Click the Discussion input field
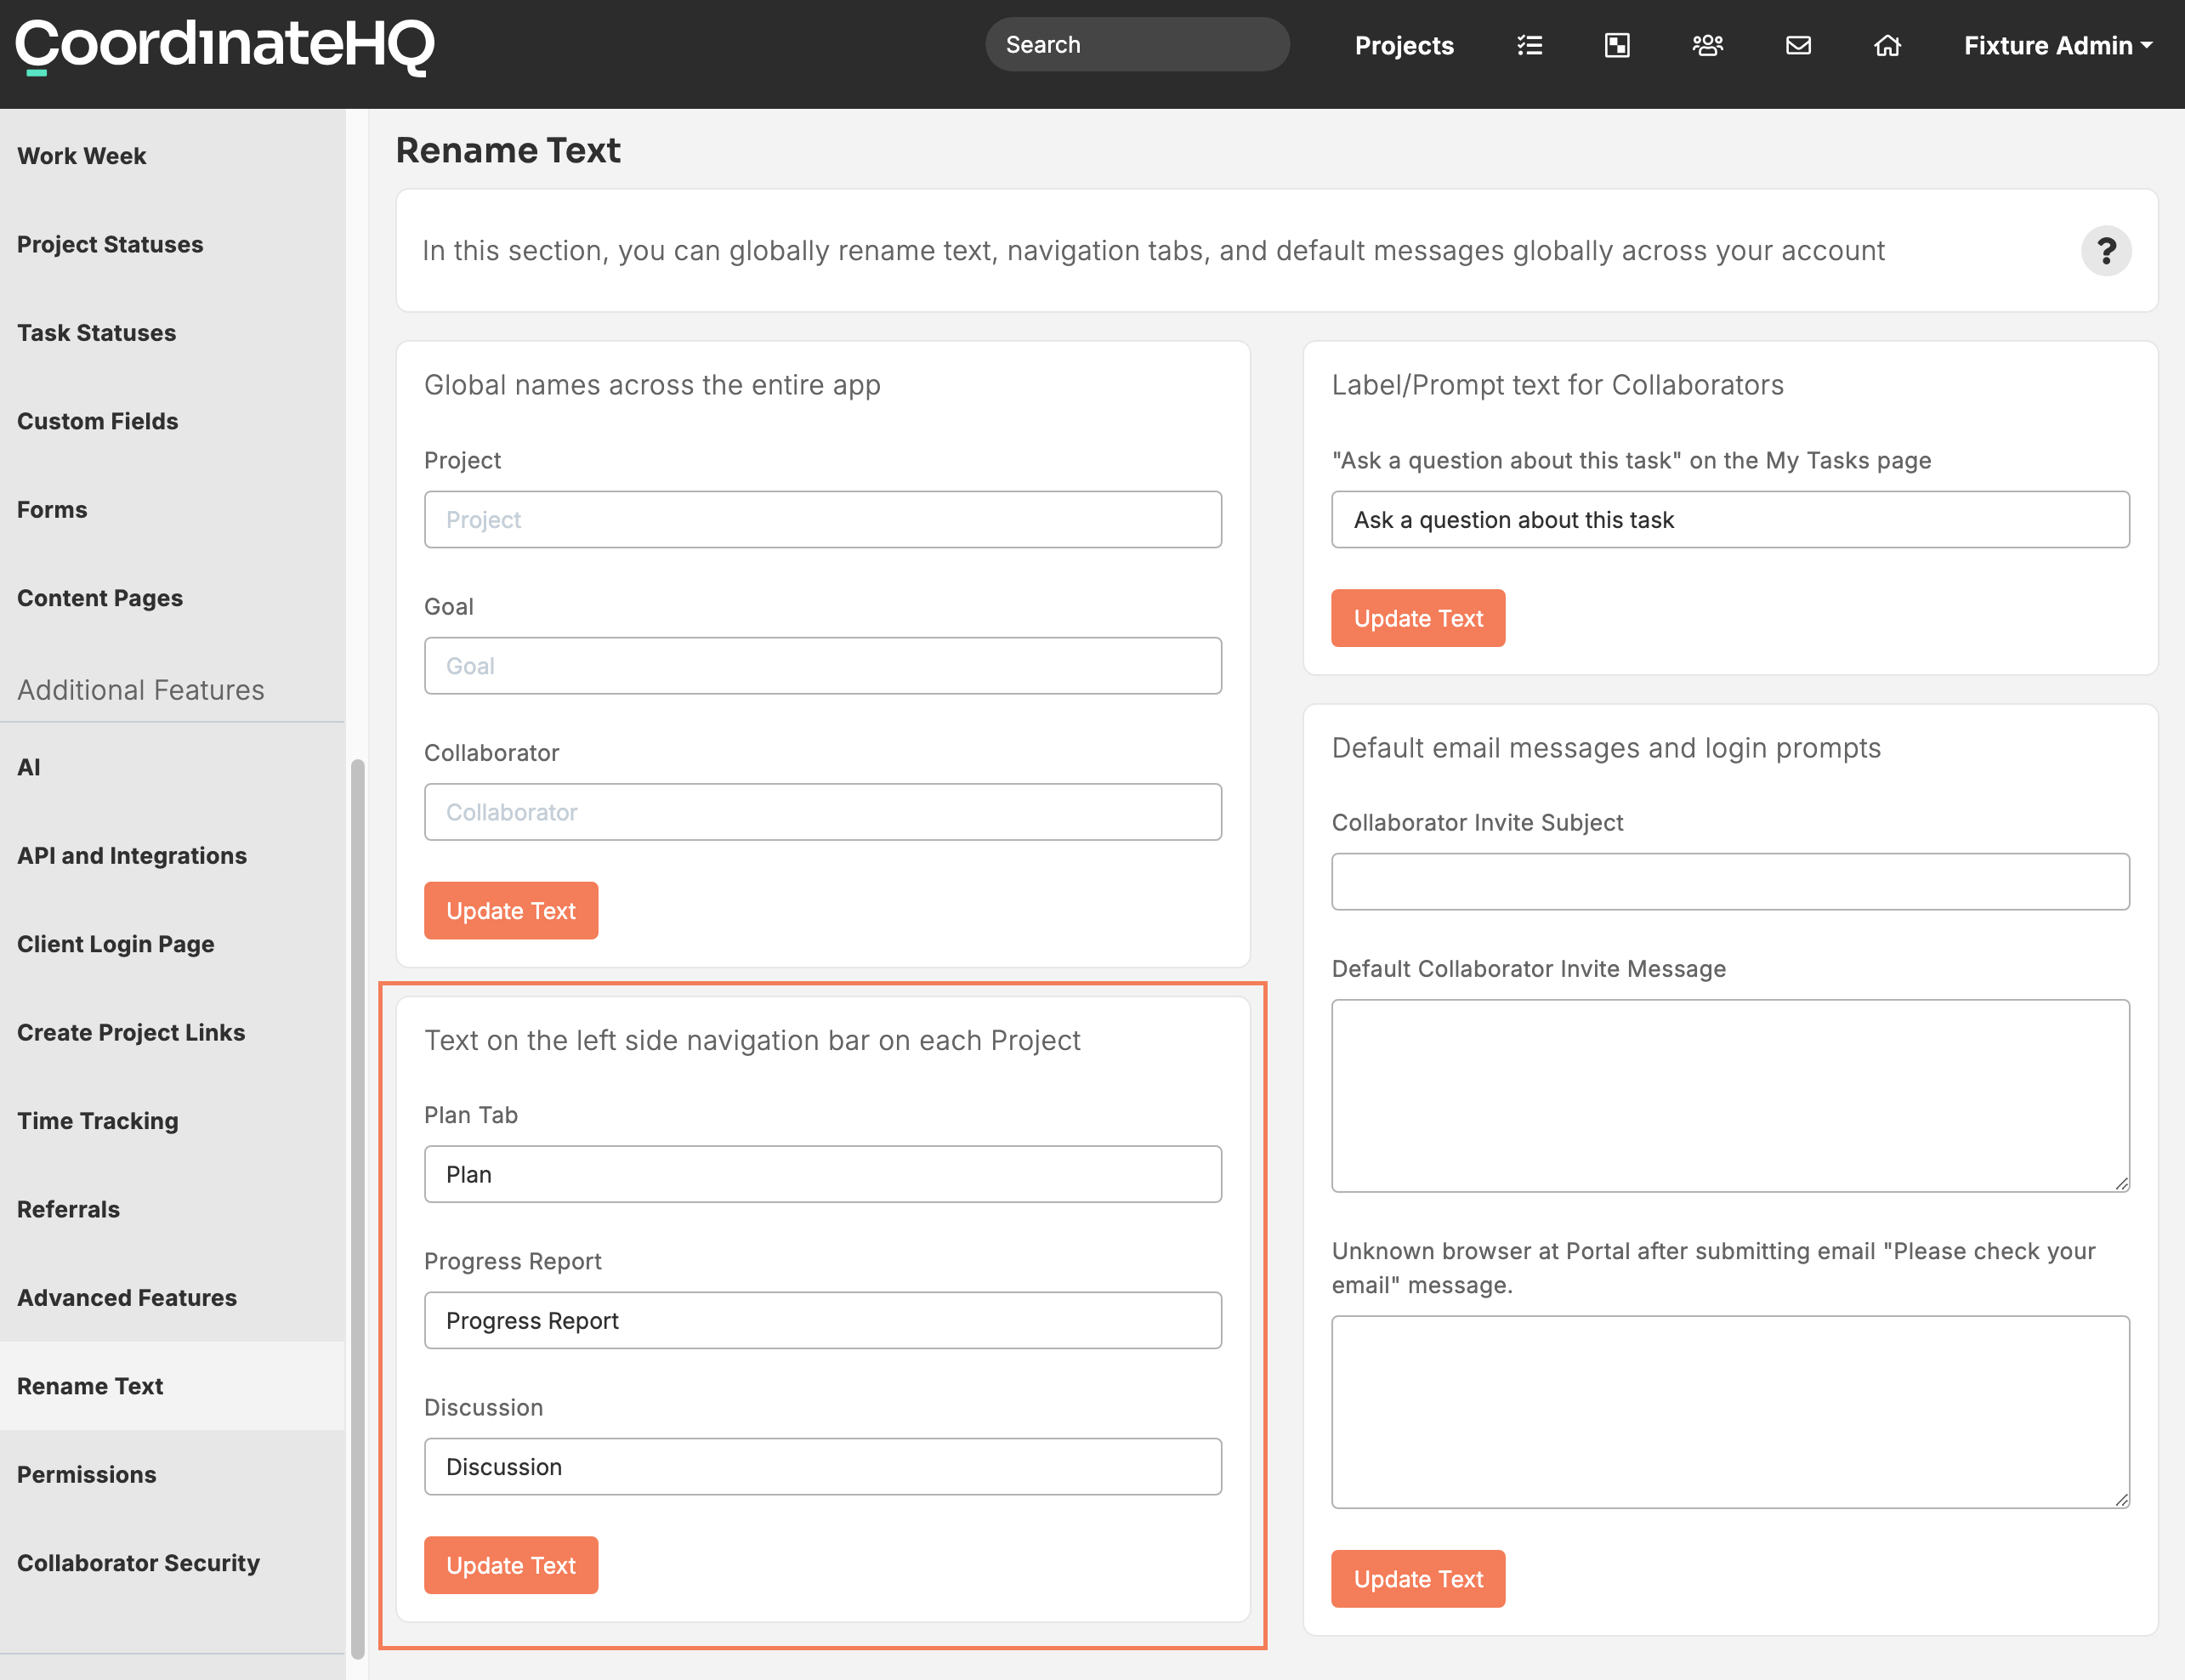Image resolution: width=2185 pixels, height=1680 pixels. tap(822, 1467)
